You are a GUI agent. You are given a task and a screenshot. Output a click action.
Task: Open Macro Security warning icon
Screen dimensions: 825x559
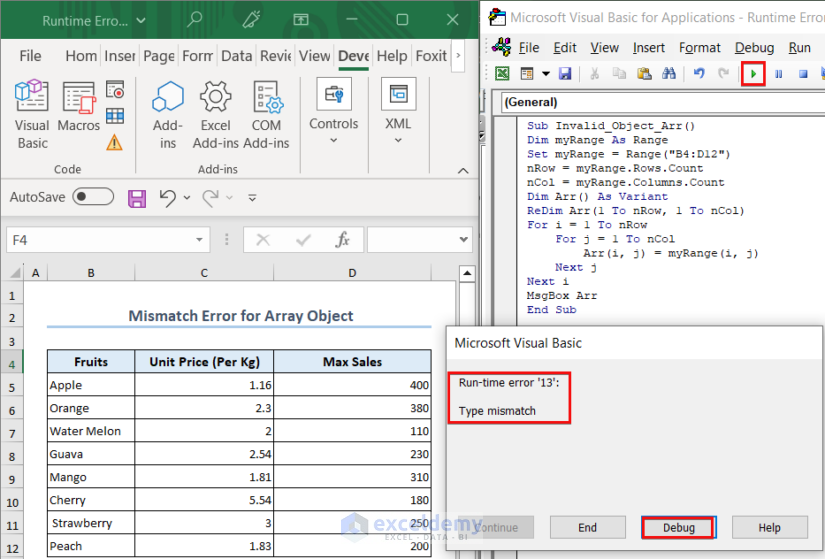tap(114, 142)
